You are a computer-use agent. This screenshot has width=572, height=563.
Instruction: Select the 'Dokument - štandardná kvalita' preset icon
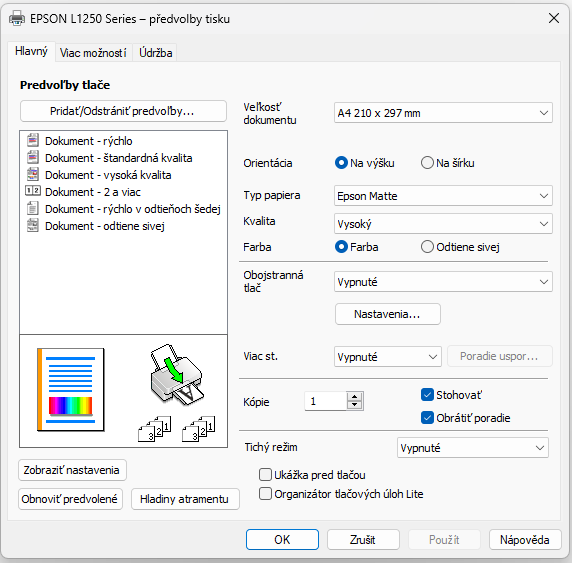(x=33, y=157)
